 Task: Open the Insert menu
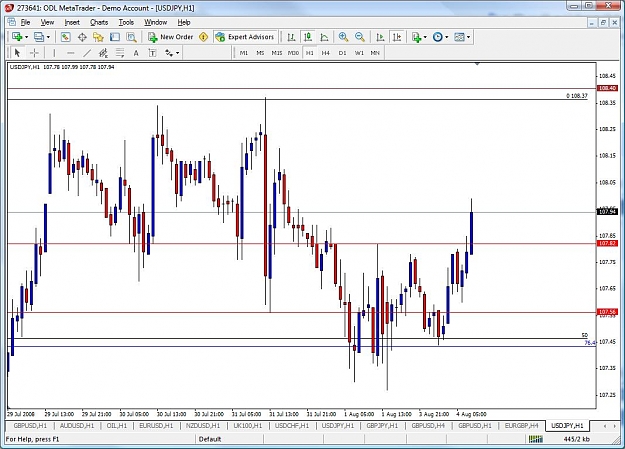(x=72, y=22)
